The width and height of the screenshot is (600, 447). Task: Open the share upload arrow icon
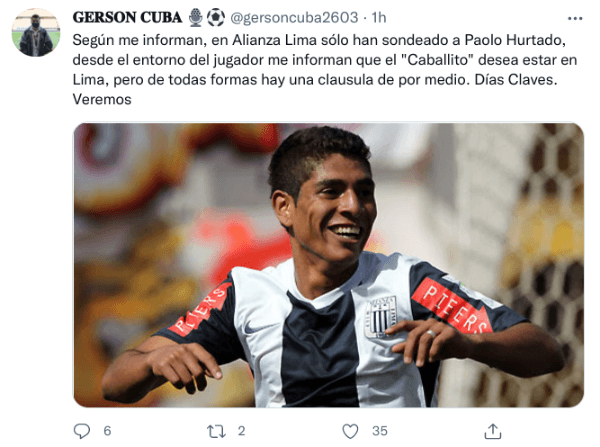(493, 431)
